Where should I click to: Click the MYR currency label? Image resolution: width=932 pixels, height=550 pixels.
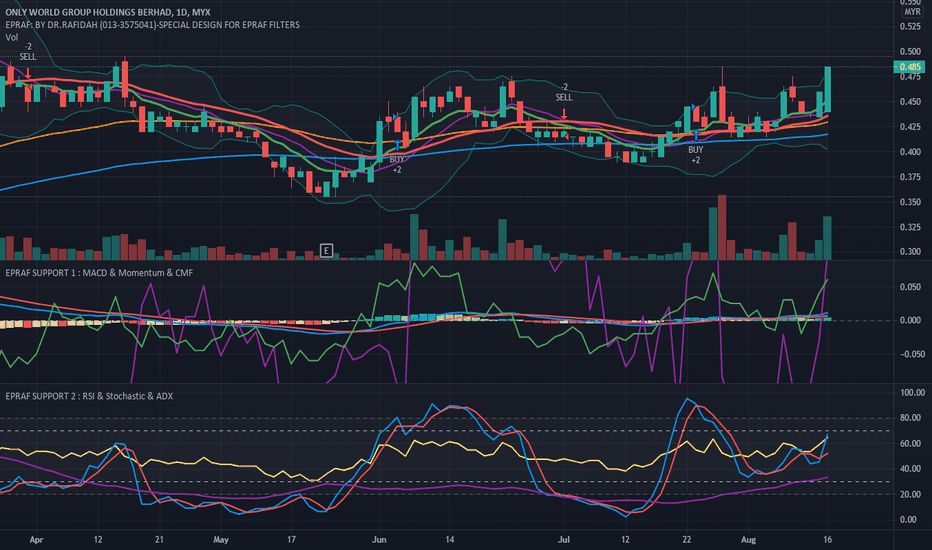[x=912, y=12]
